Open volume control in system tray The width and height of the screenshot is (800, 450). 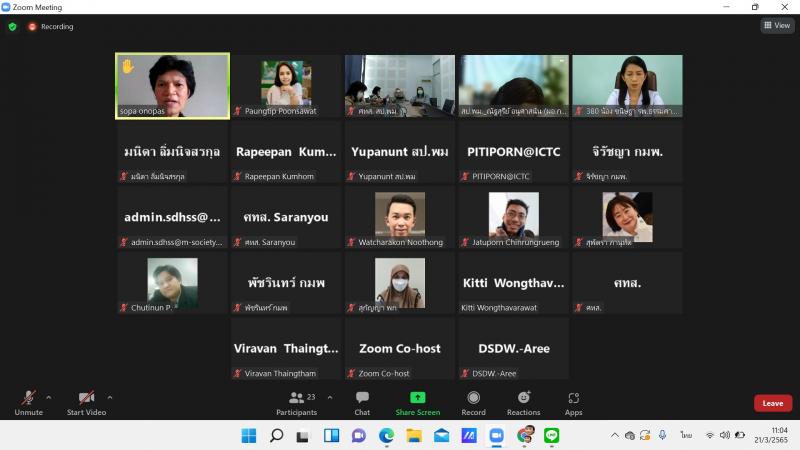click(724, 435)
